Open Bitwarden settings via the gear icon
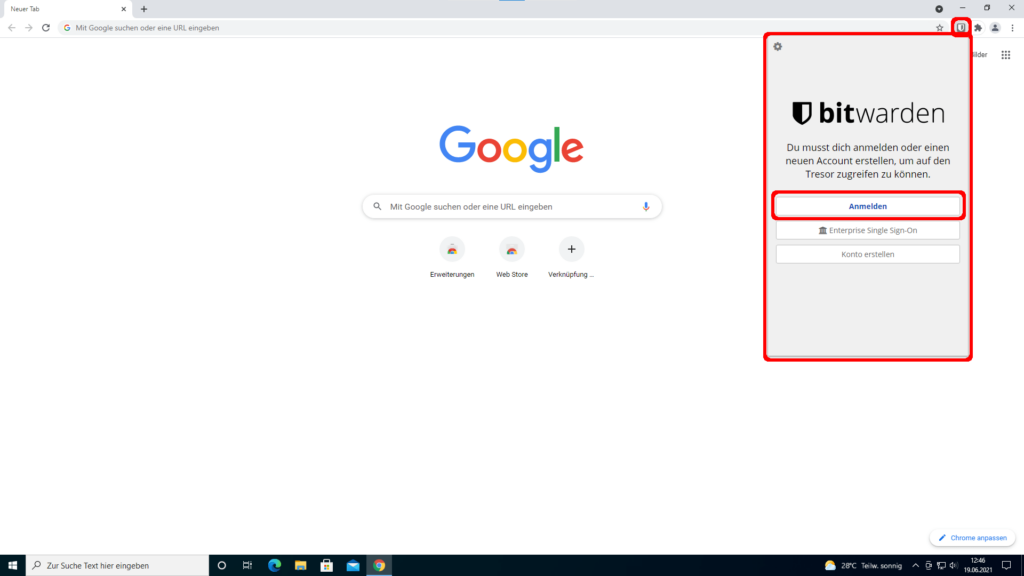The width and height of the screenshot is (1024, 576). [x=777, y=46]
